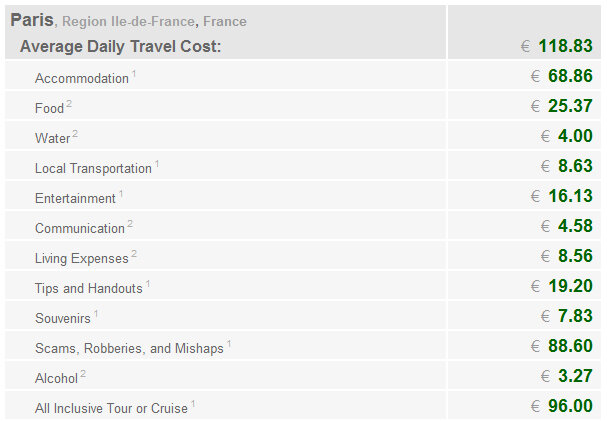Viewport: 607px width, 421px height.
Task: Open the Local Transportation category
Action: click(93, 168)
